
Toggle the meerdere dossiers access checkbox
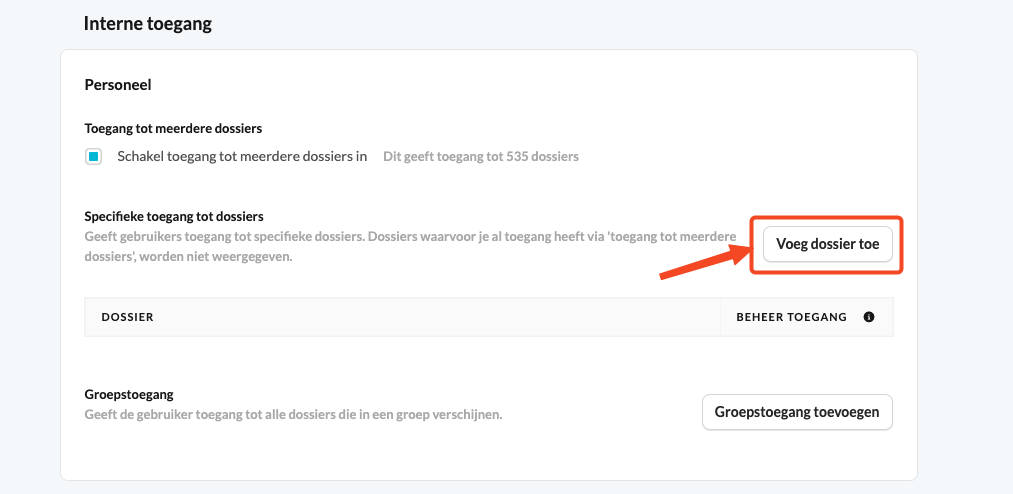click(x=94, y=156)
